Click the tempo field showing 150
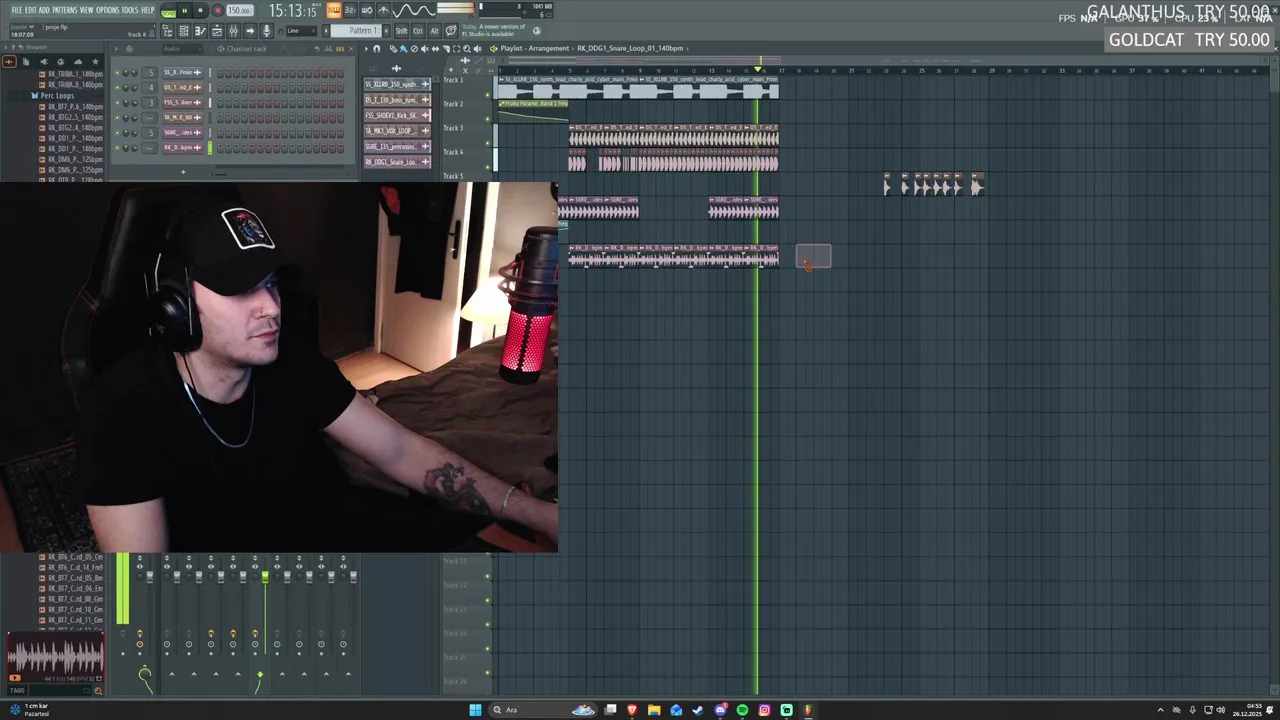Image resolution: width=1280 pixels, height=720 pixels. 240,10
